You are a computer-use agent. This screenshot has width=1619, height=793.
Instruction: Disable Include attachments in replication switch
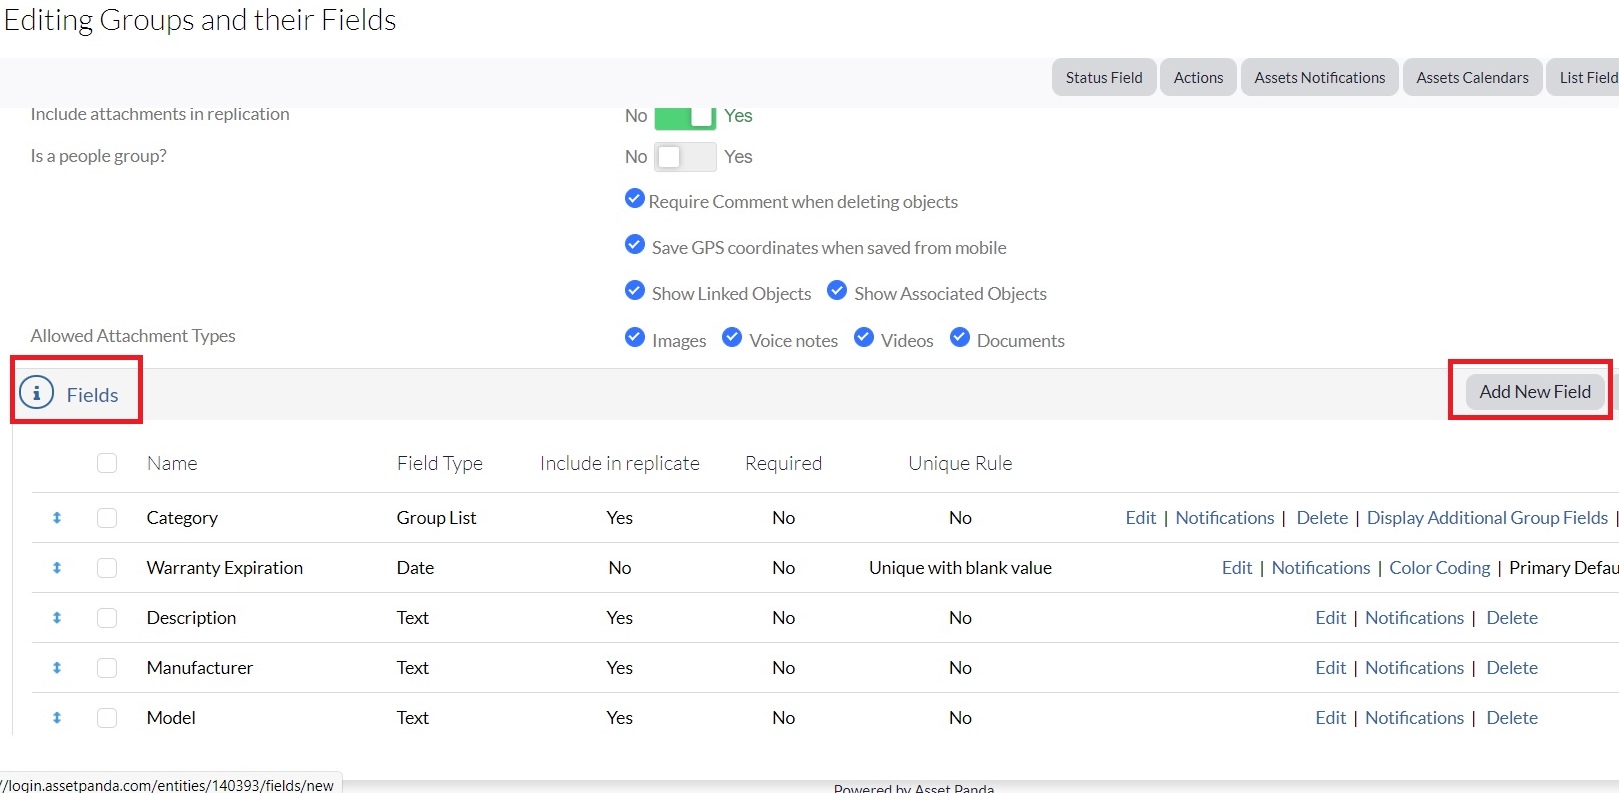(685, 117)
